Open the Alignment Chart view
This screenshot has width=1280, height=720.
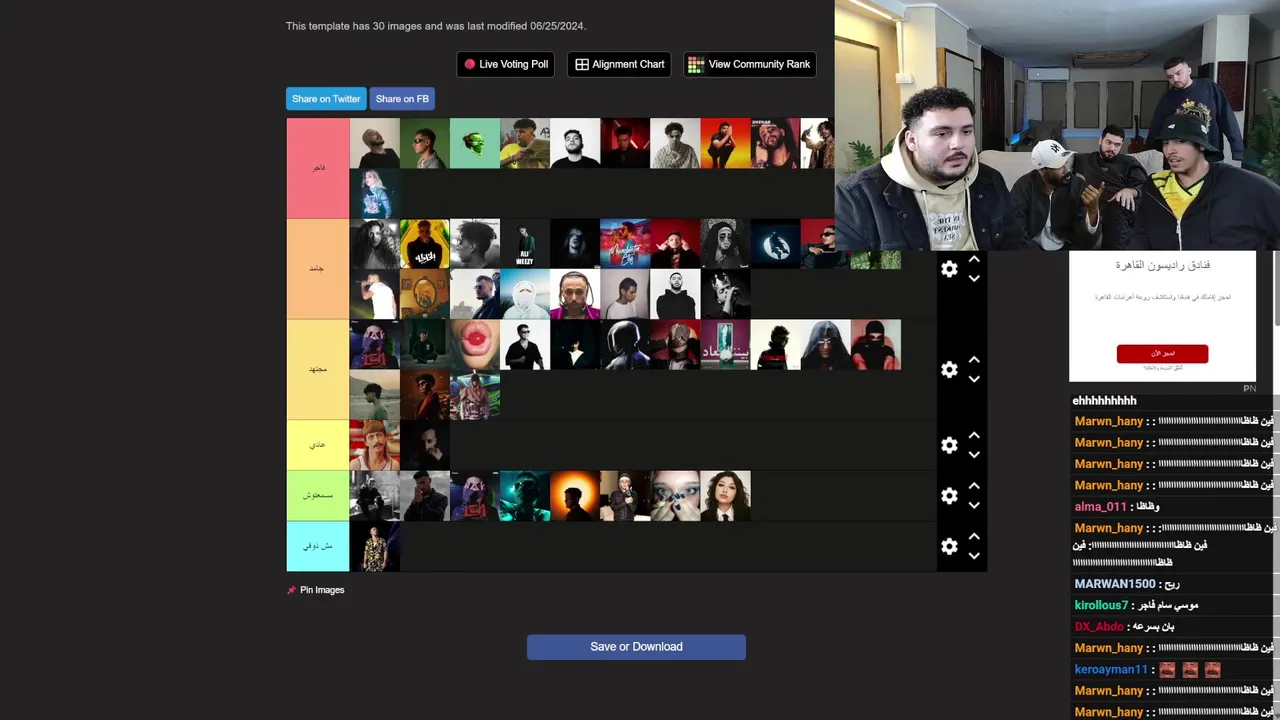619,64
